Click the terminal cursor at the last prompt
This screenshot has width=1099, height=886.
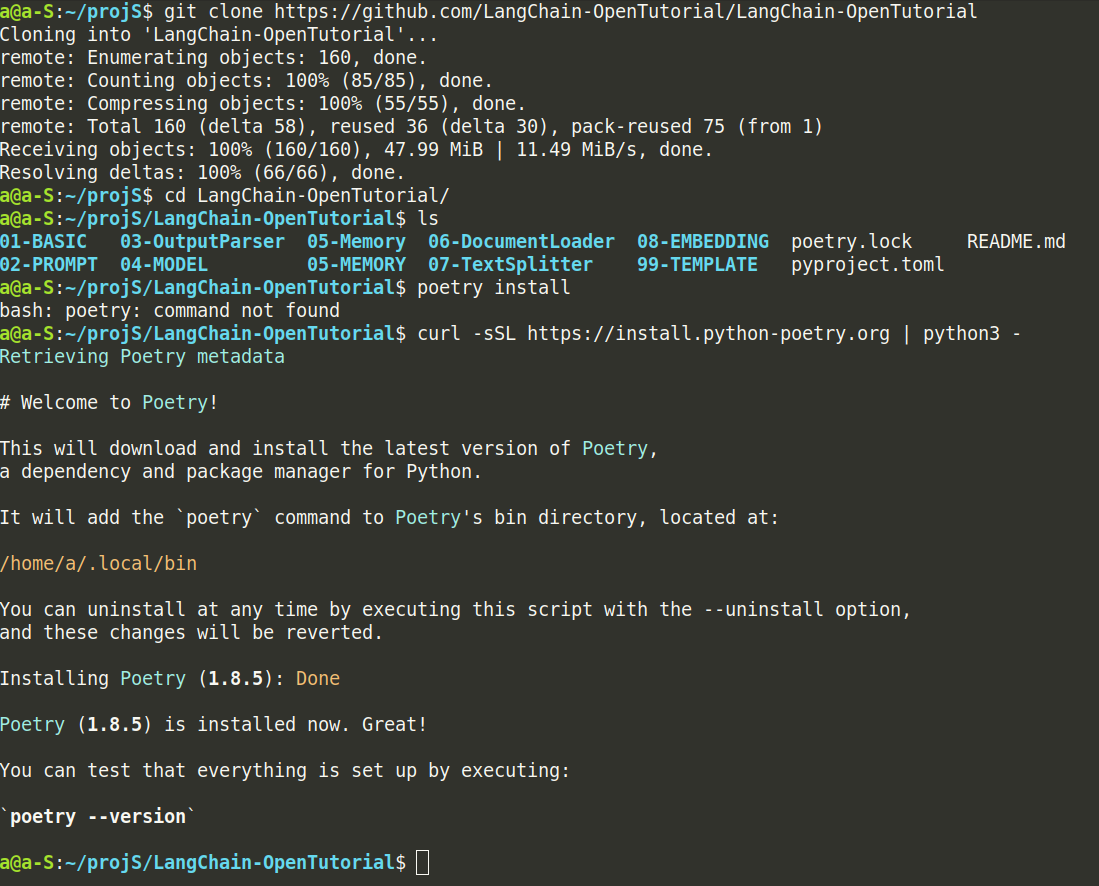click(422, 862)
